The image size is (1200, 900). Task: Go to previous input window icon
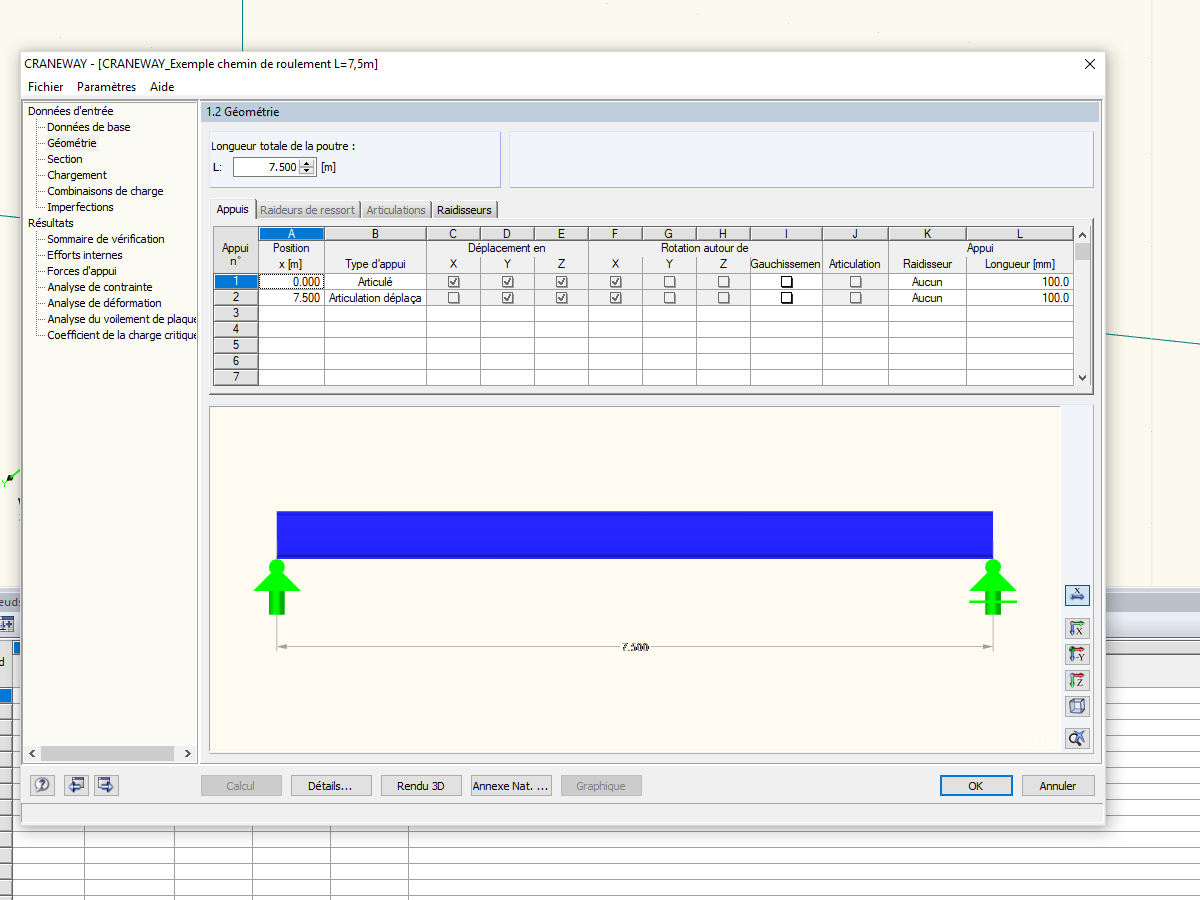click(76, 786)
